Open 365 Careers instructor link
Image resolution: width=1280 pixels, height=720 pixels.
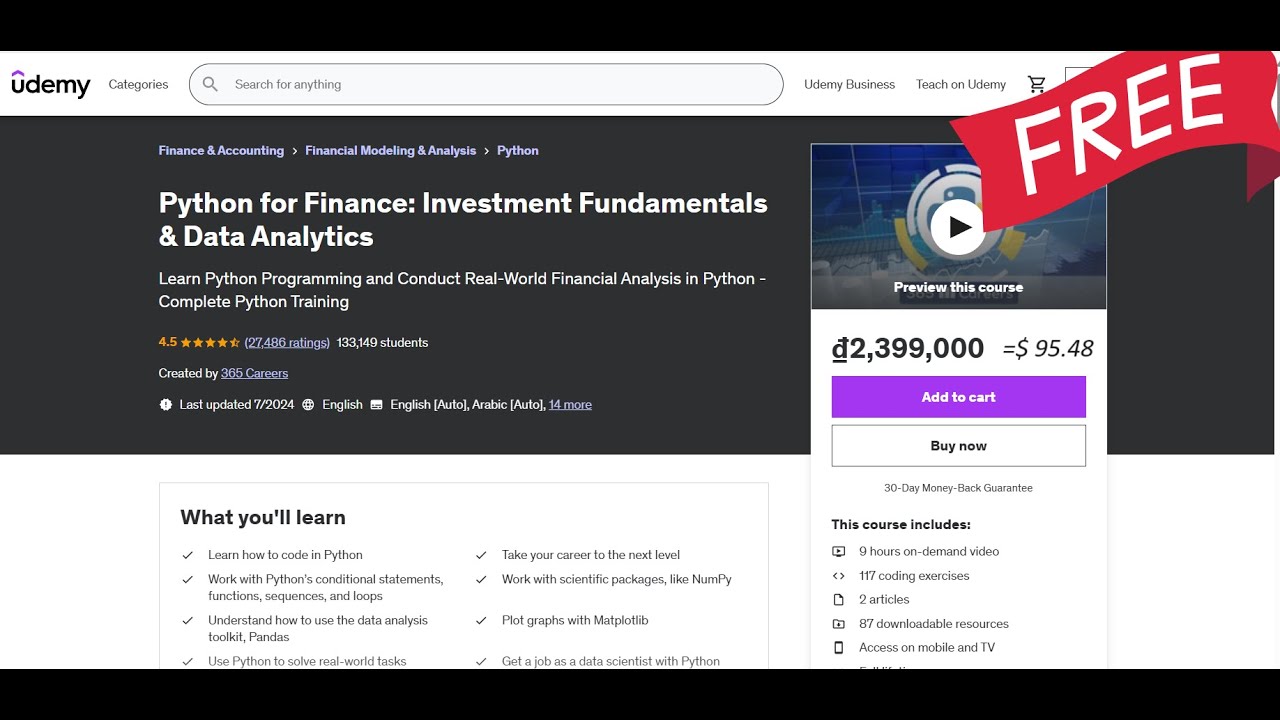pos(254,373)
